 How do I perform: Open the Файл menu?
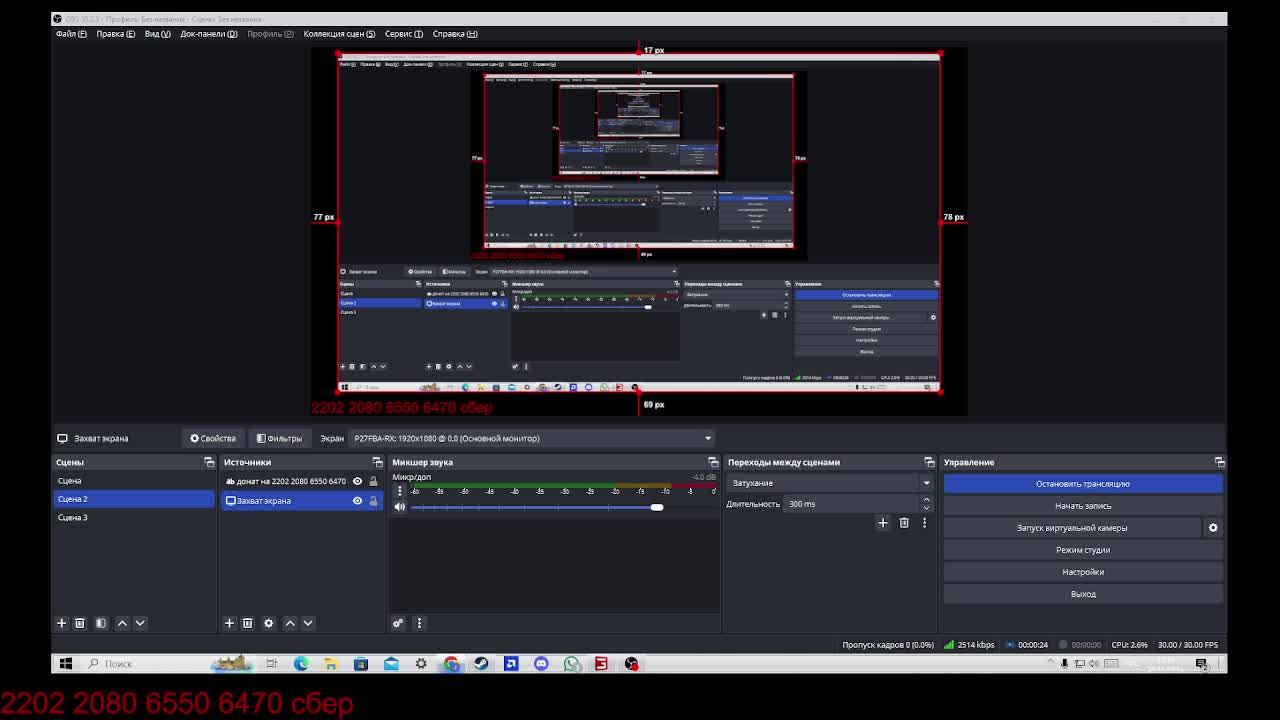(71, 34)
